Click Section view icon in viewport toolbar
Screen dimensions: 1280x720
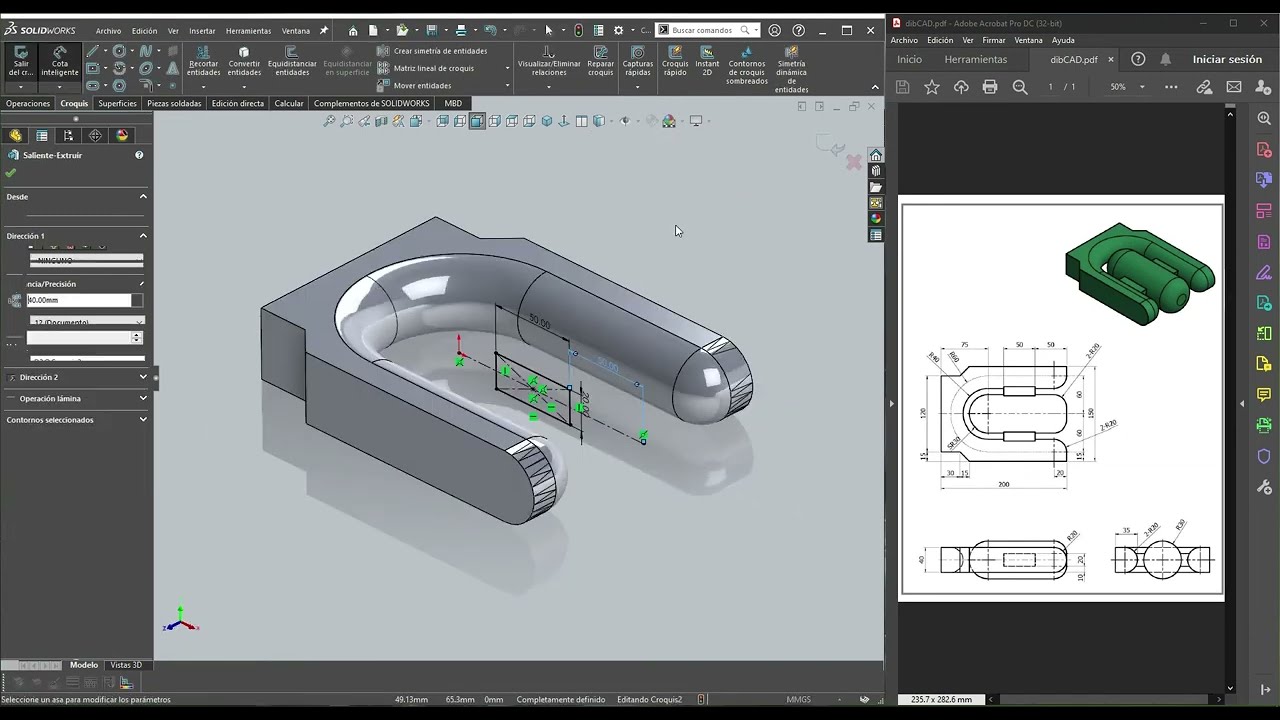point(381,121)
